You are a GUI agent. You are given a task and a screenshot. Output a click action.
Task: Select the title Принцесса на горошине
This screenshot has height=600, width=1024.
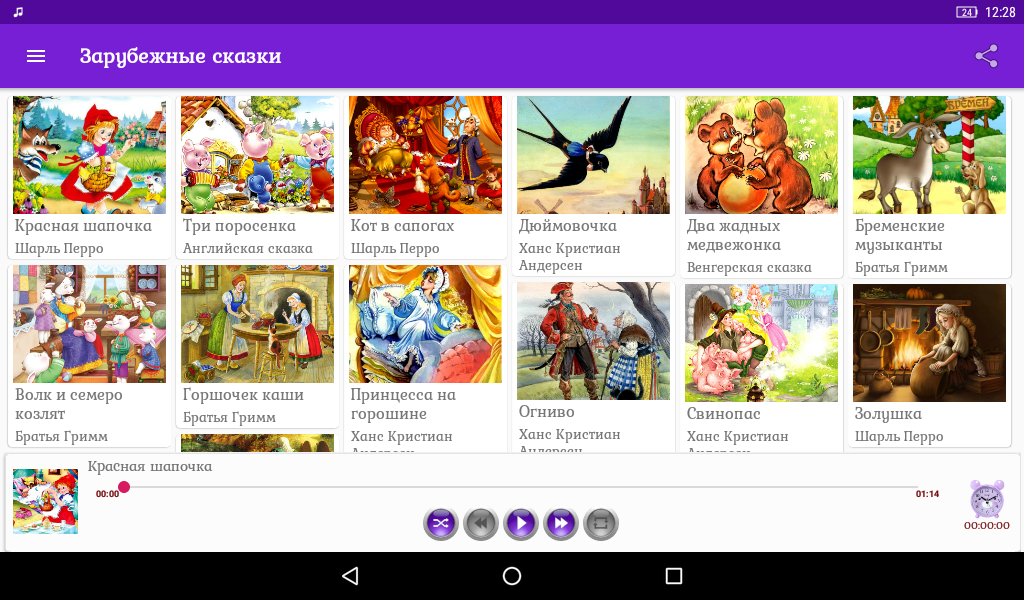[x=403, y=404]
